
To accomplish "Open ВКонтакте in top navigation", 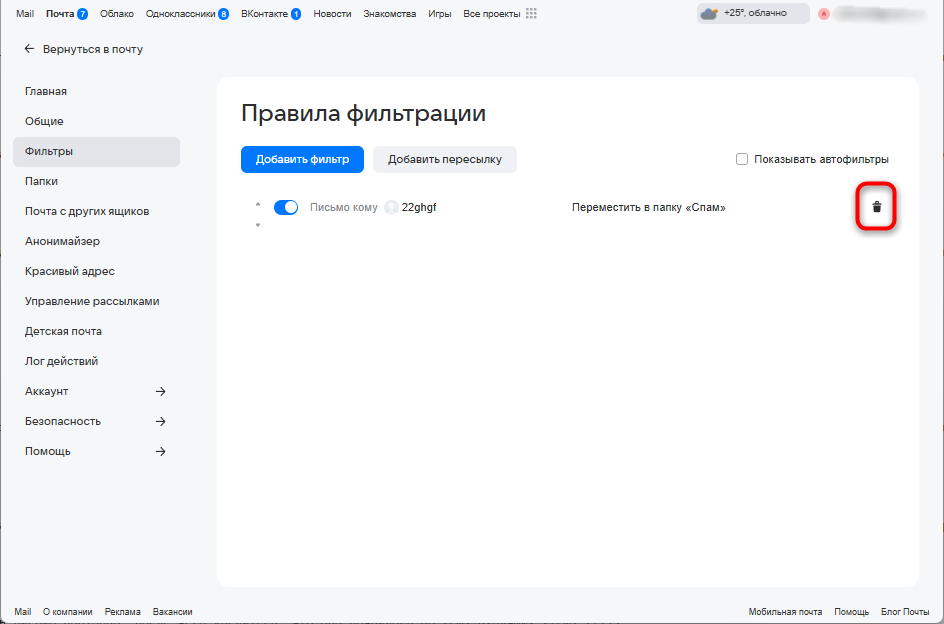I will 264,13.
